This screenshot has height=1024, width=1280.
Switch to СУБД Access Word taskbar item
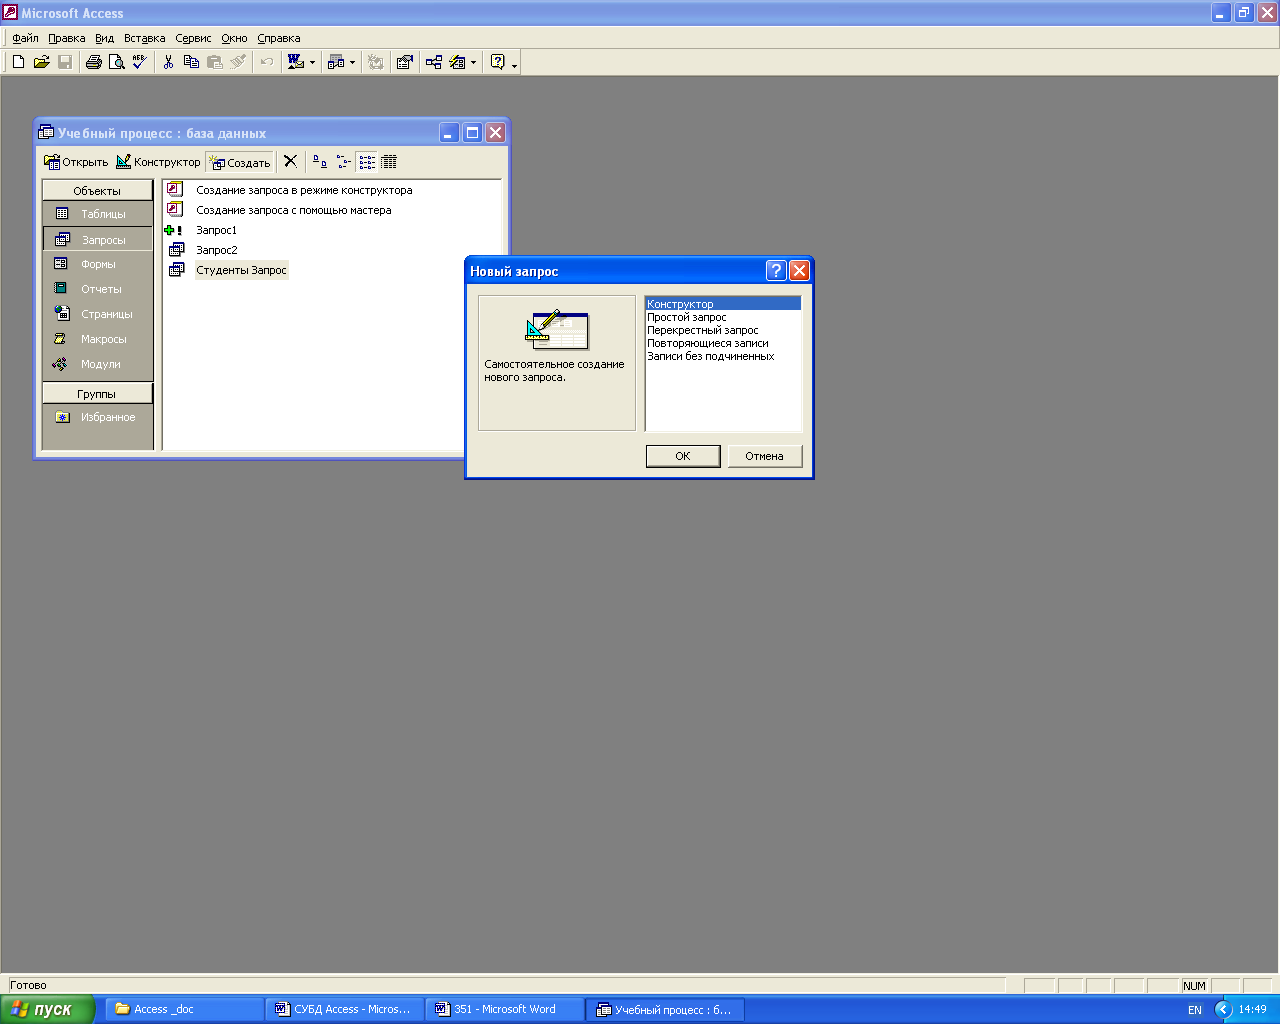click(344, 1009)
